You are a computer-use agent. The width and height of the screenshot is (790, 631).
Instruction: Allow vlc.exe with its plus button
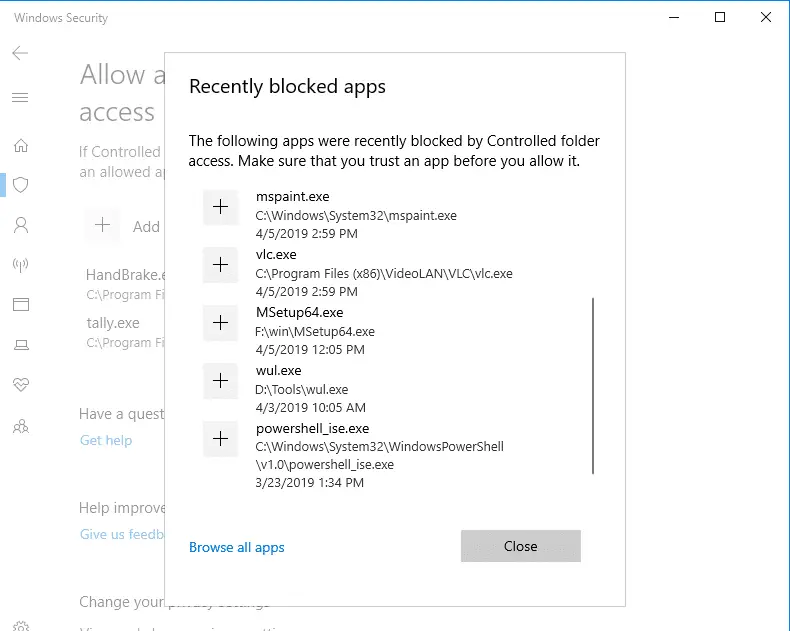220,265
